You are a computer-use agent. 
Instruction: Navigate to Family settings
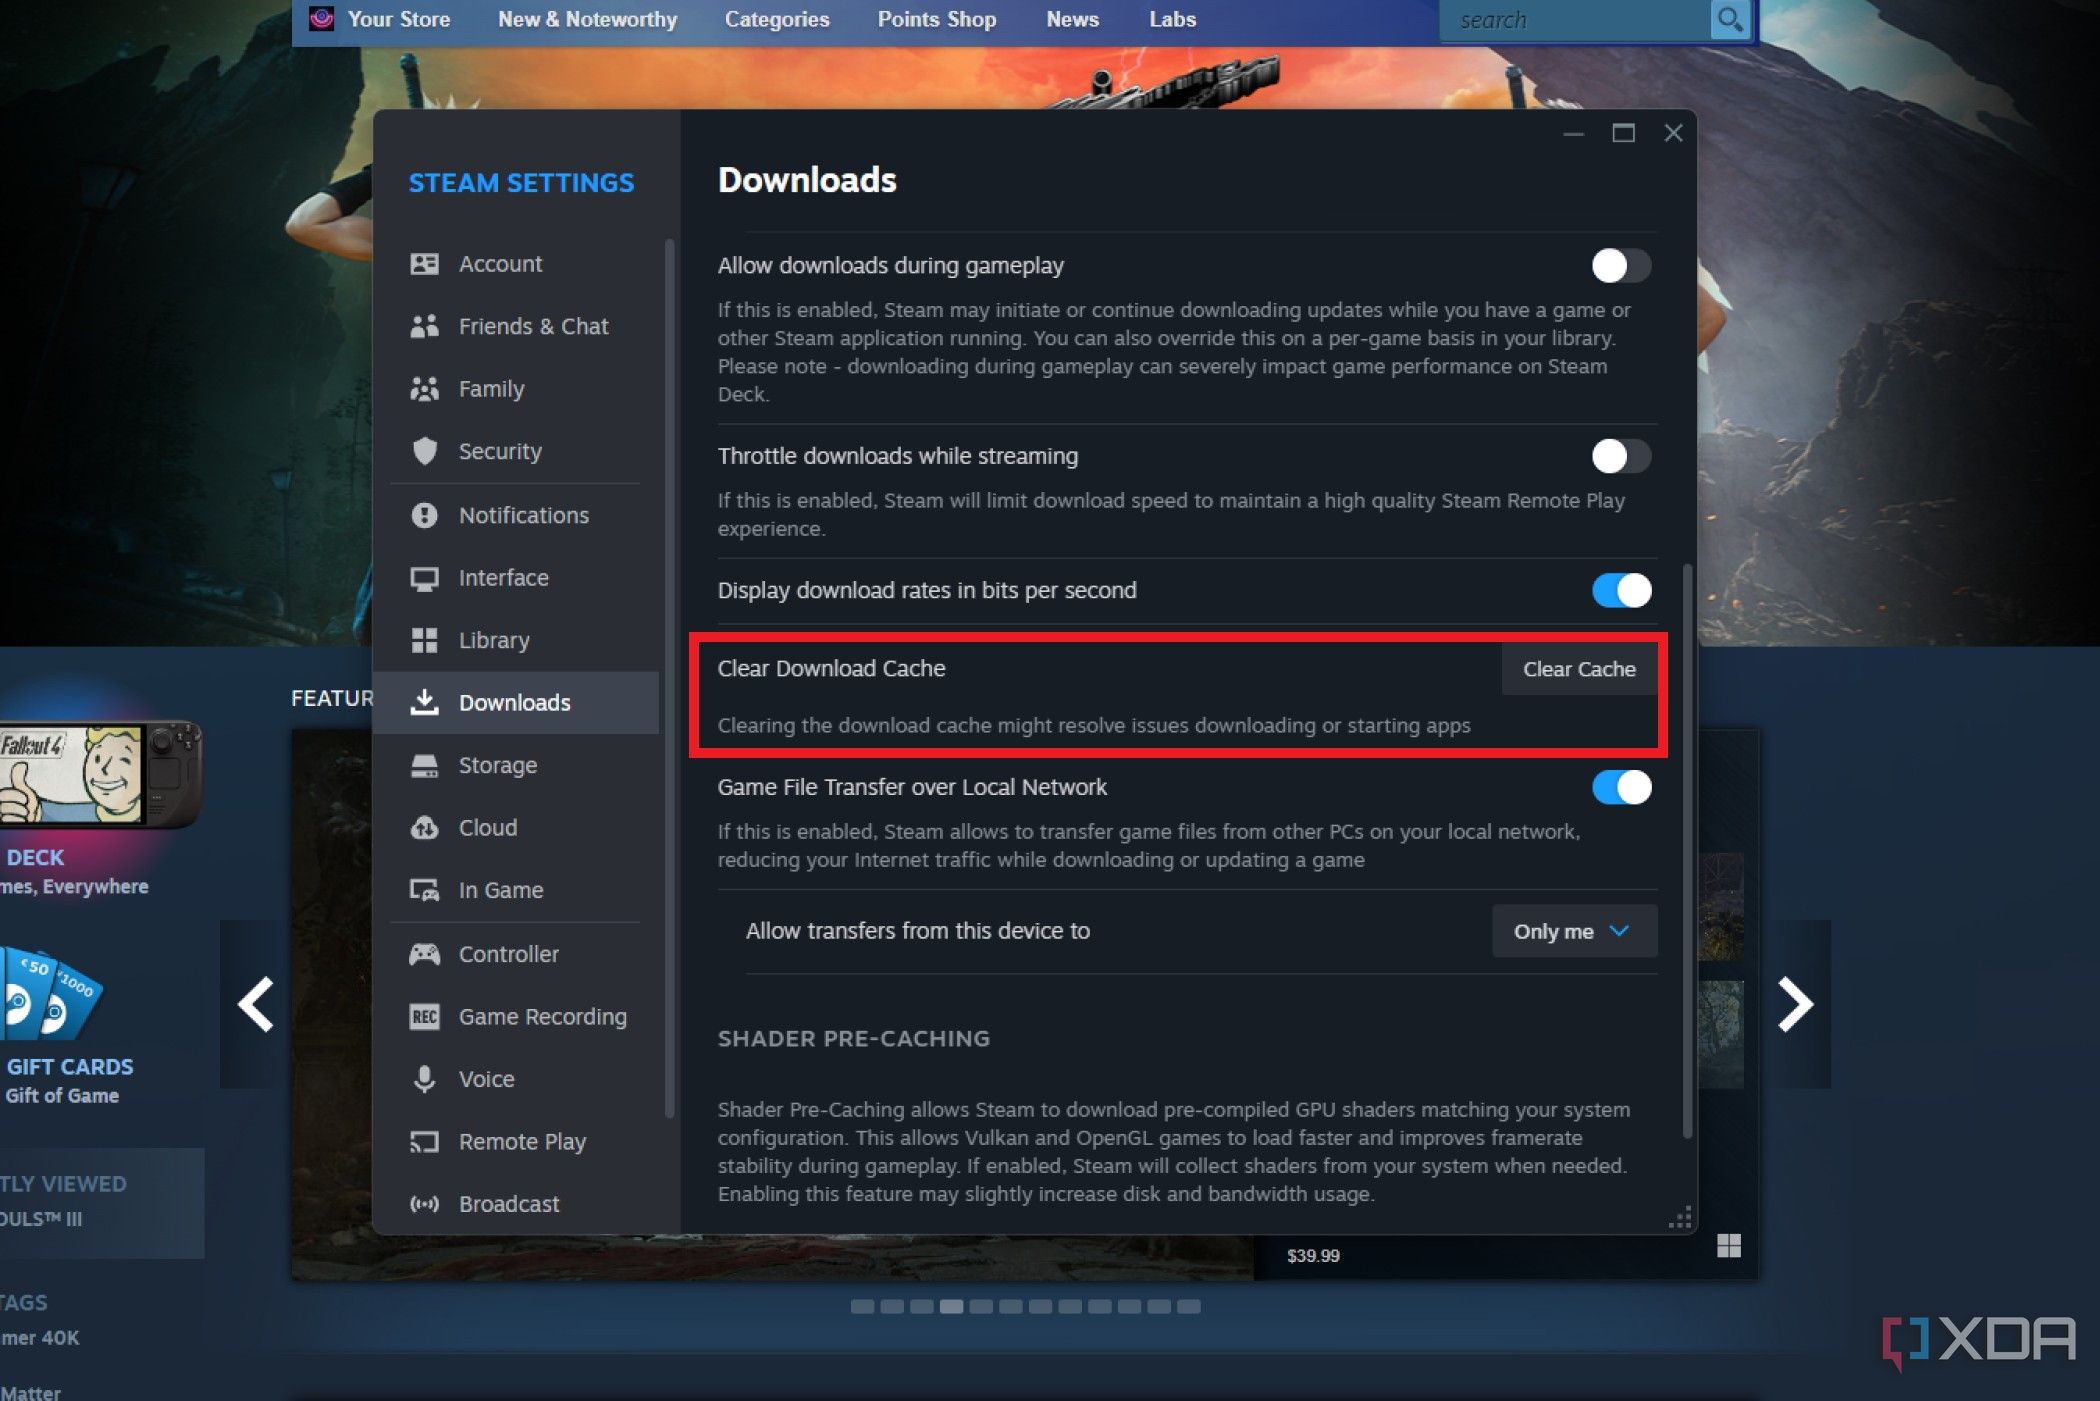pos(489,388)
